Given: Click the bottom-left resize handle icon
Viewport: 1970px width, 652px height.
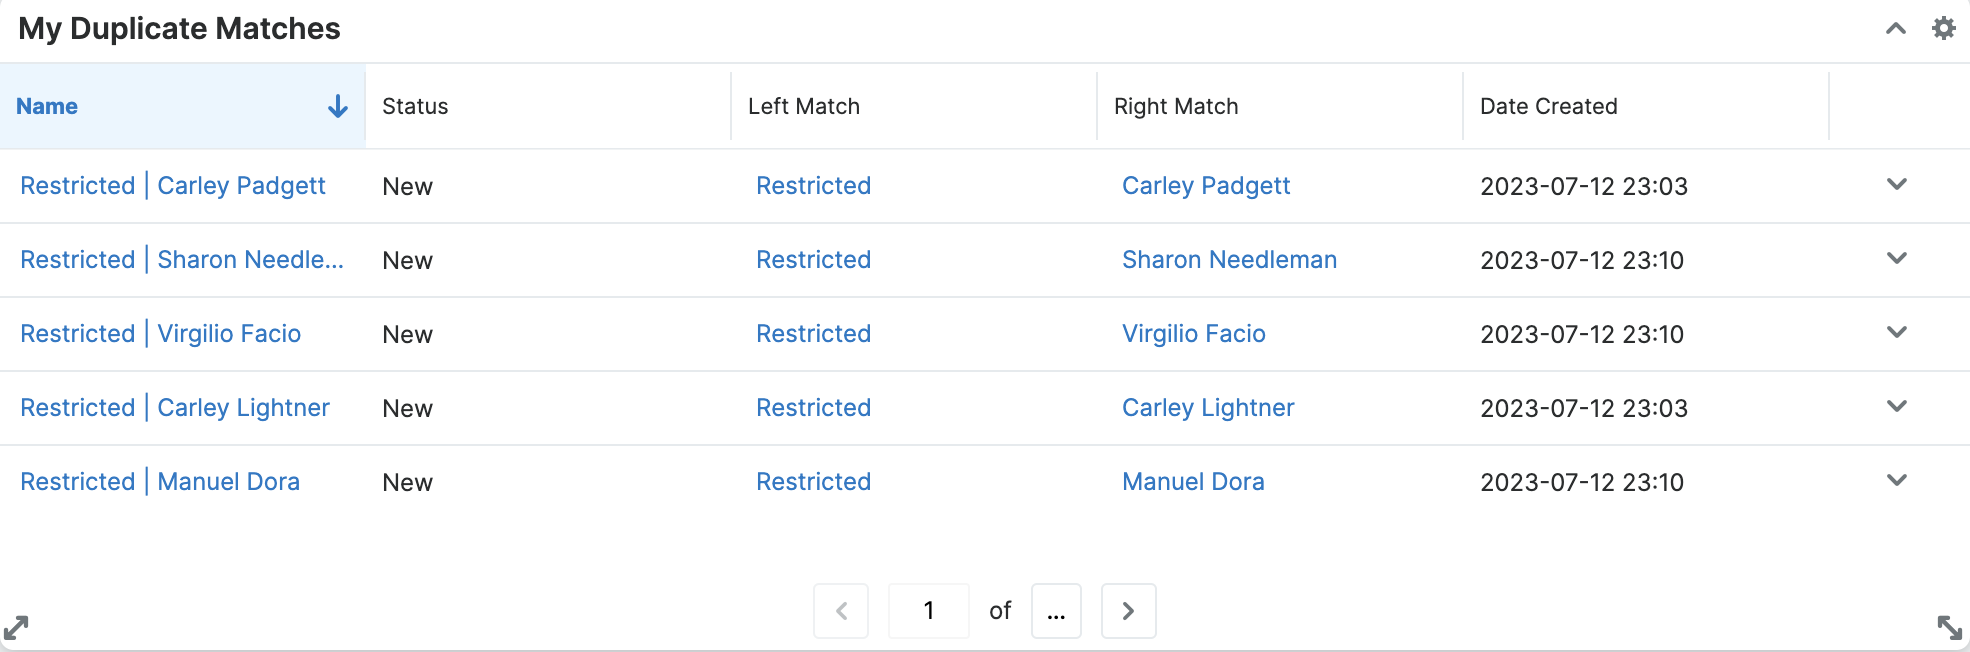Looking at the screenshot, I should [16, 627].
